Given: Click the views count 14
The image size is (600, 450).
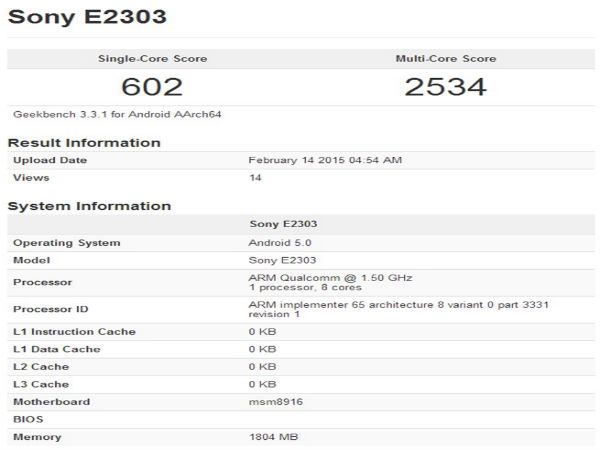Looking at the screenshot, I should click(255, 178).
